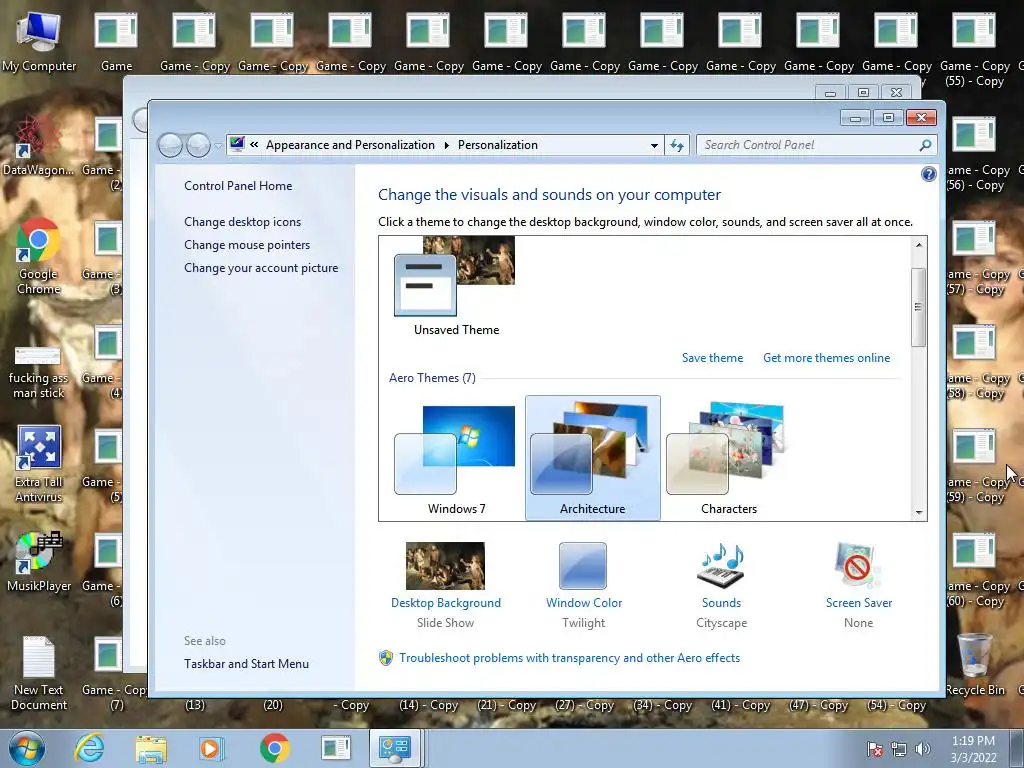Open Google Chrome from the taskbar

click(x=274, y=748)
